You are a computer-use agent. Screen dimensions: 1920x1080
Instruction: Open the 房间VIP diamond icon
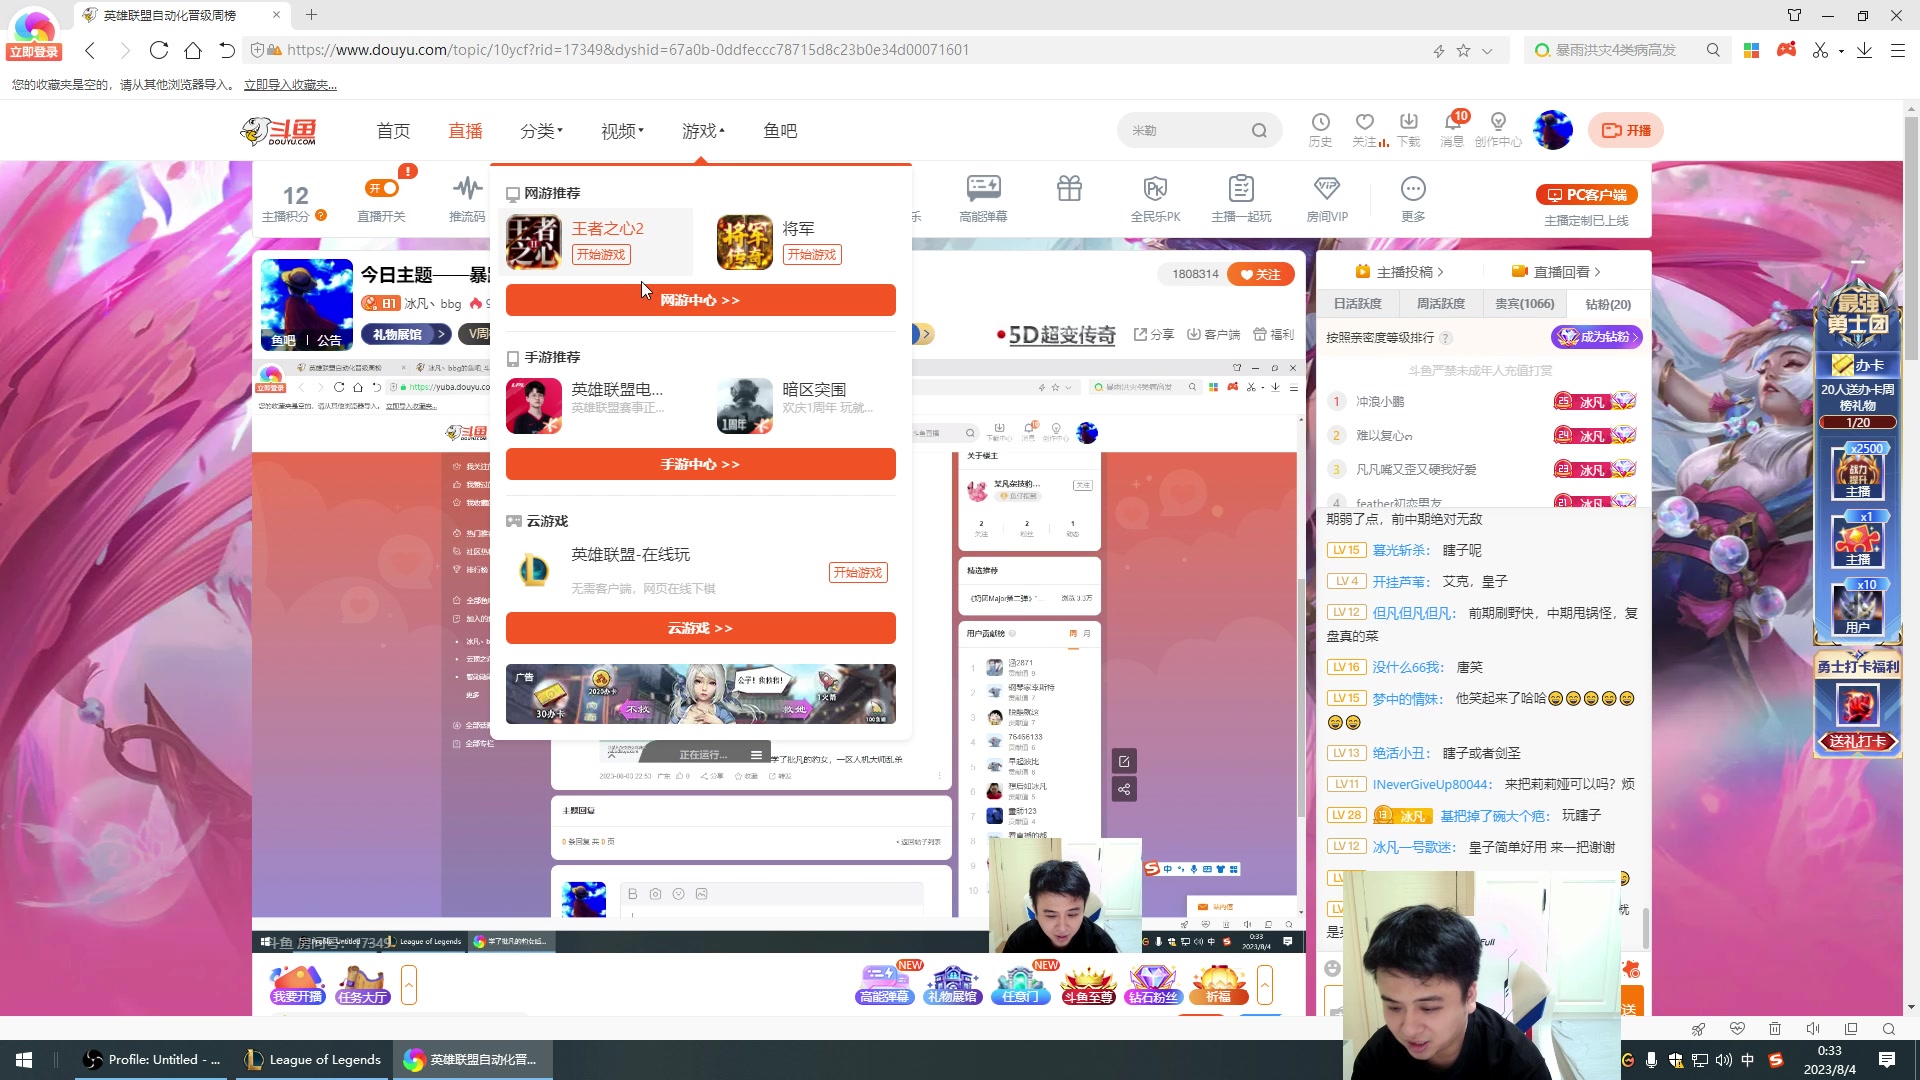(x=1327, y=197)
